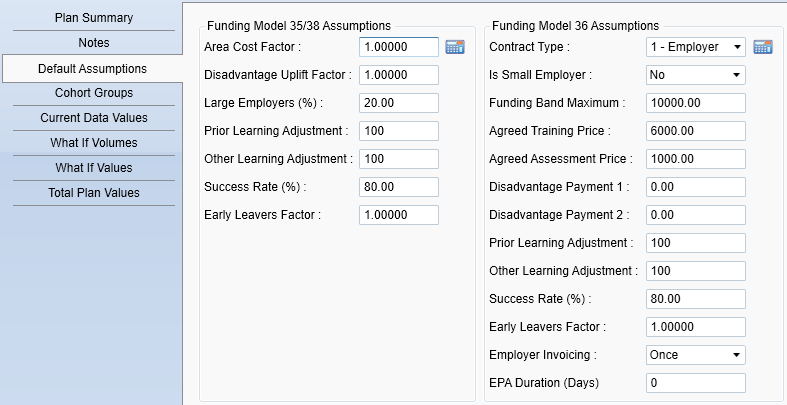Click the Area Cost Factor input field
The image size is (787, 405).
(398, 47)
